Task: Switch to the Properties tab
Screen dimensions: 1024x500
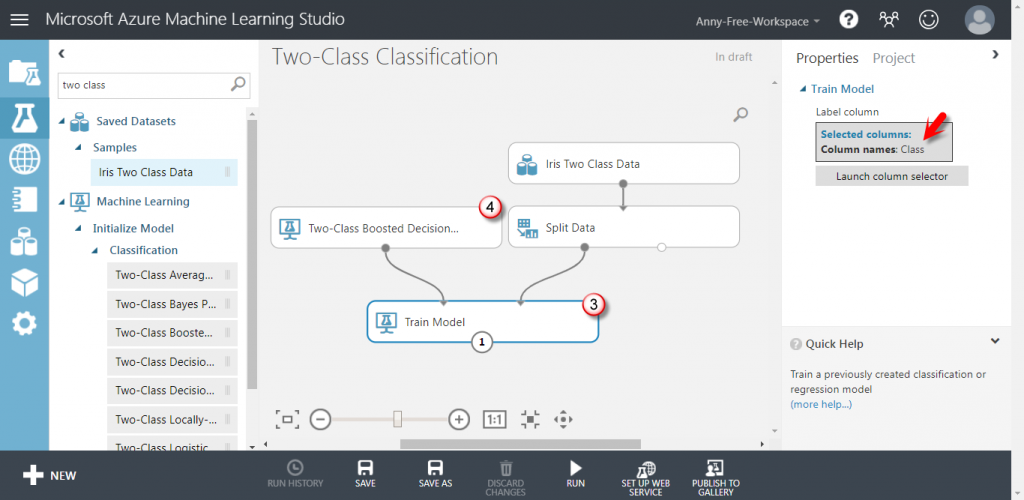Action: point(827,58)
